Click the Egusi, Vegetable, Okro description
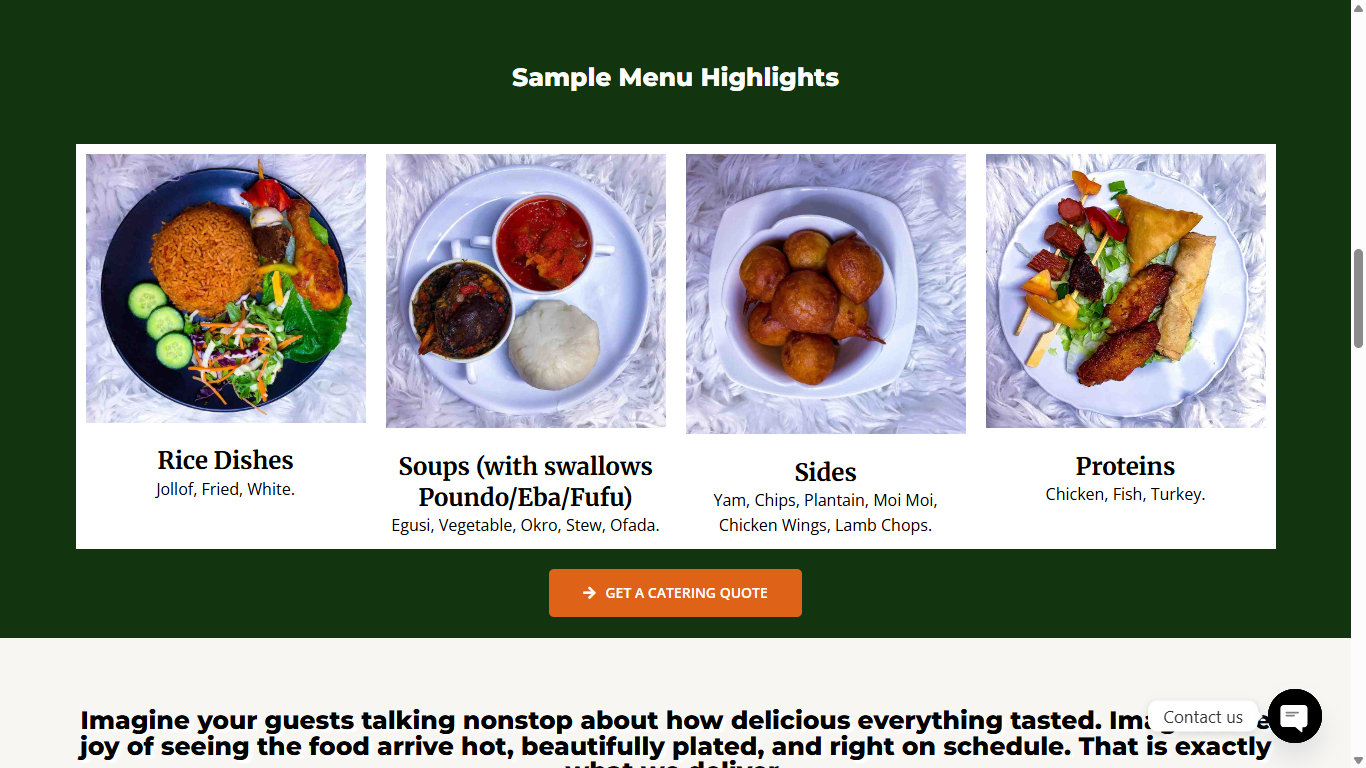 (x=526, y=526)
